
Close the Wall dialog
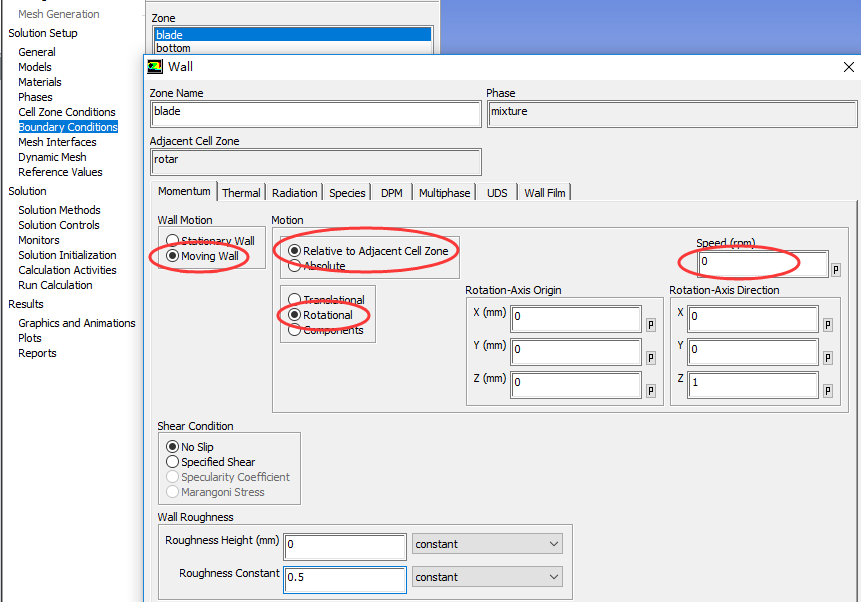click(848, 67)
